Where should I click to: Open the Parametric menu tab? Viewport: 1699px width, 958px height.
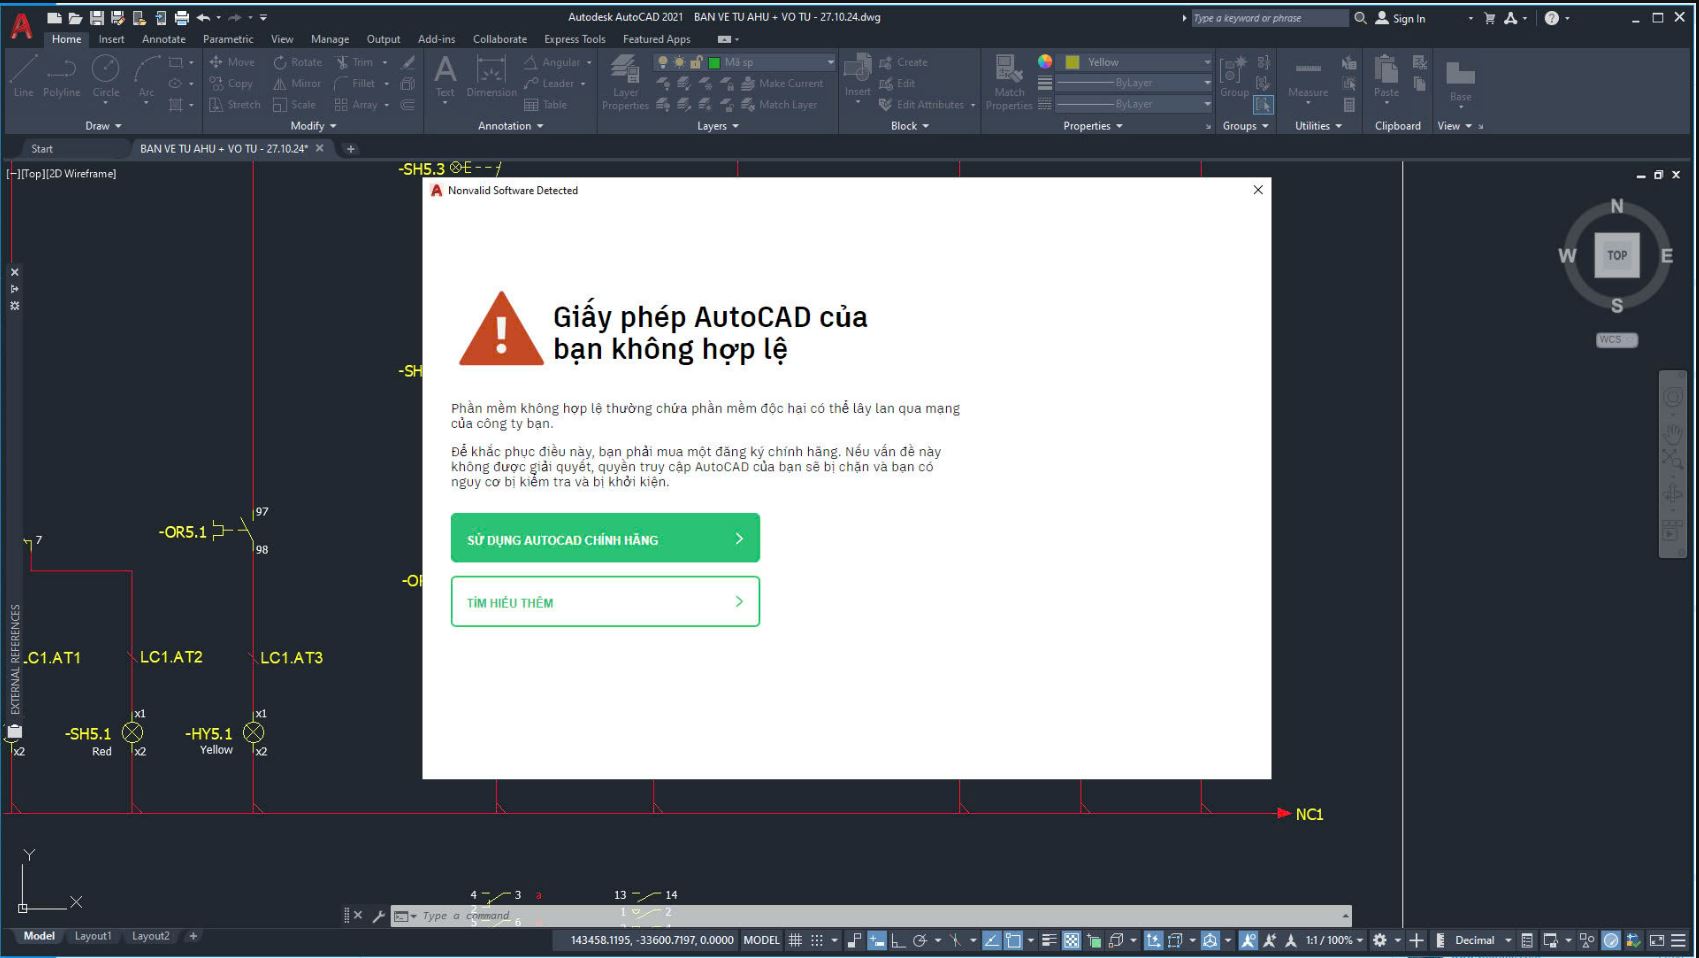point(228,39)
